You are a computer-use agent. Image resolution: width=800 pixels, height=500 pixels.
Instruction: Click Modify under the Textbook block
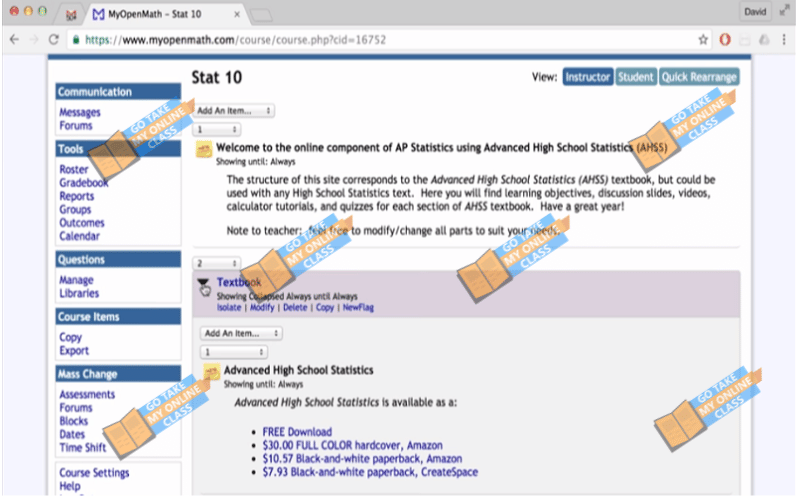[x=261, y=308]
